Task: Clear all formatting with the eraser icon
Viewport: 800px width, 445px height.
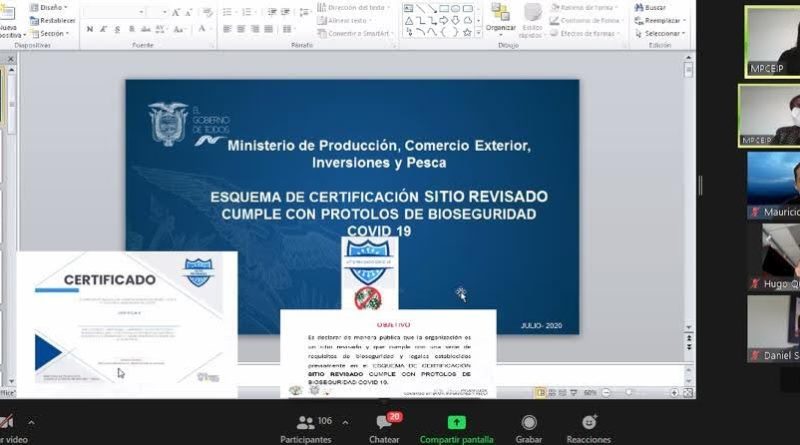Action: pyautogui.click(x=208, y=12)
